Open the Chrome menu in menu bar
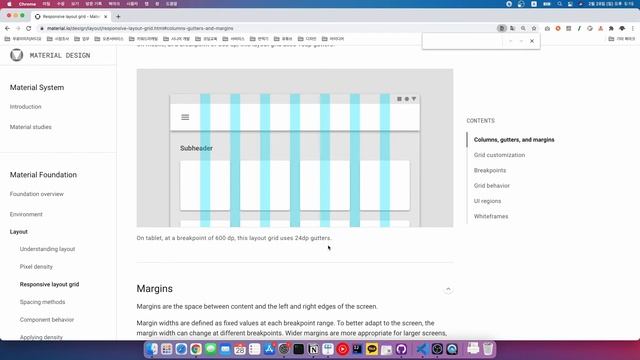640x360 pixels. pyautogui.click(x=27, y=4)
